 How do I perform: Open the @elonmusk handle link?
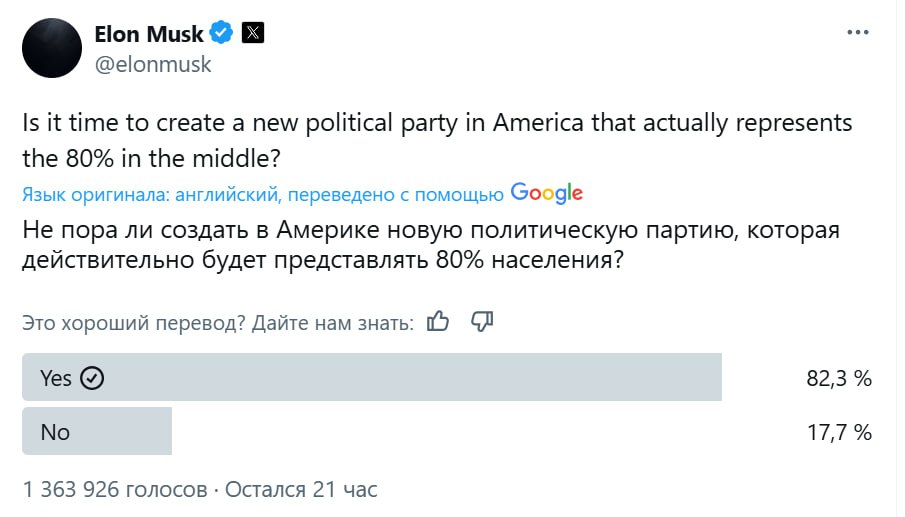click(153, 64)
